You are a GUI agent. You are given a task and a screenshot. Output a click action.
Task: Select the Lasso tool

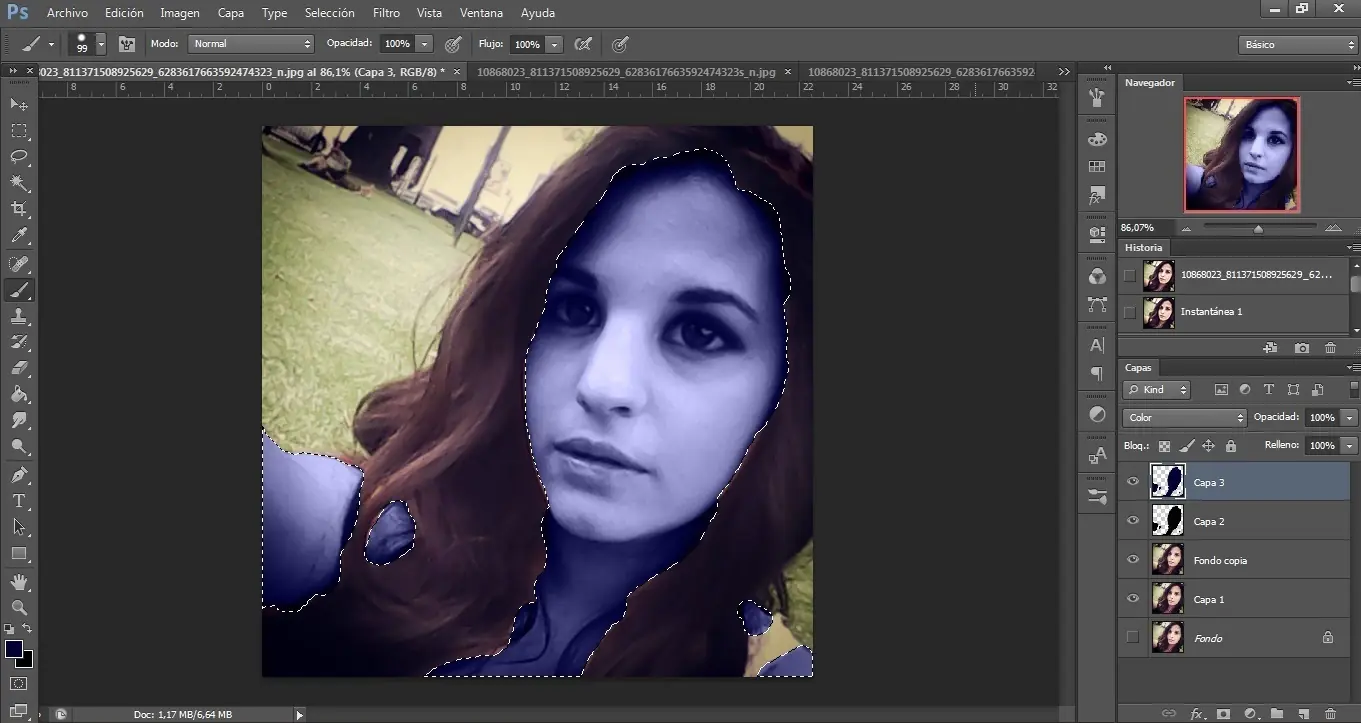(19, 157)
